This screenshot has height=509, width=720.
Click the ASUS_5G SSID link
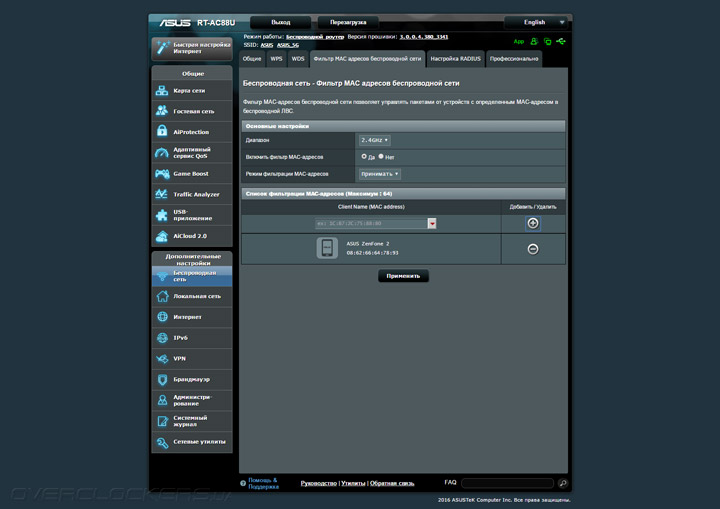[x=288, y=45]
